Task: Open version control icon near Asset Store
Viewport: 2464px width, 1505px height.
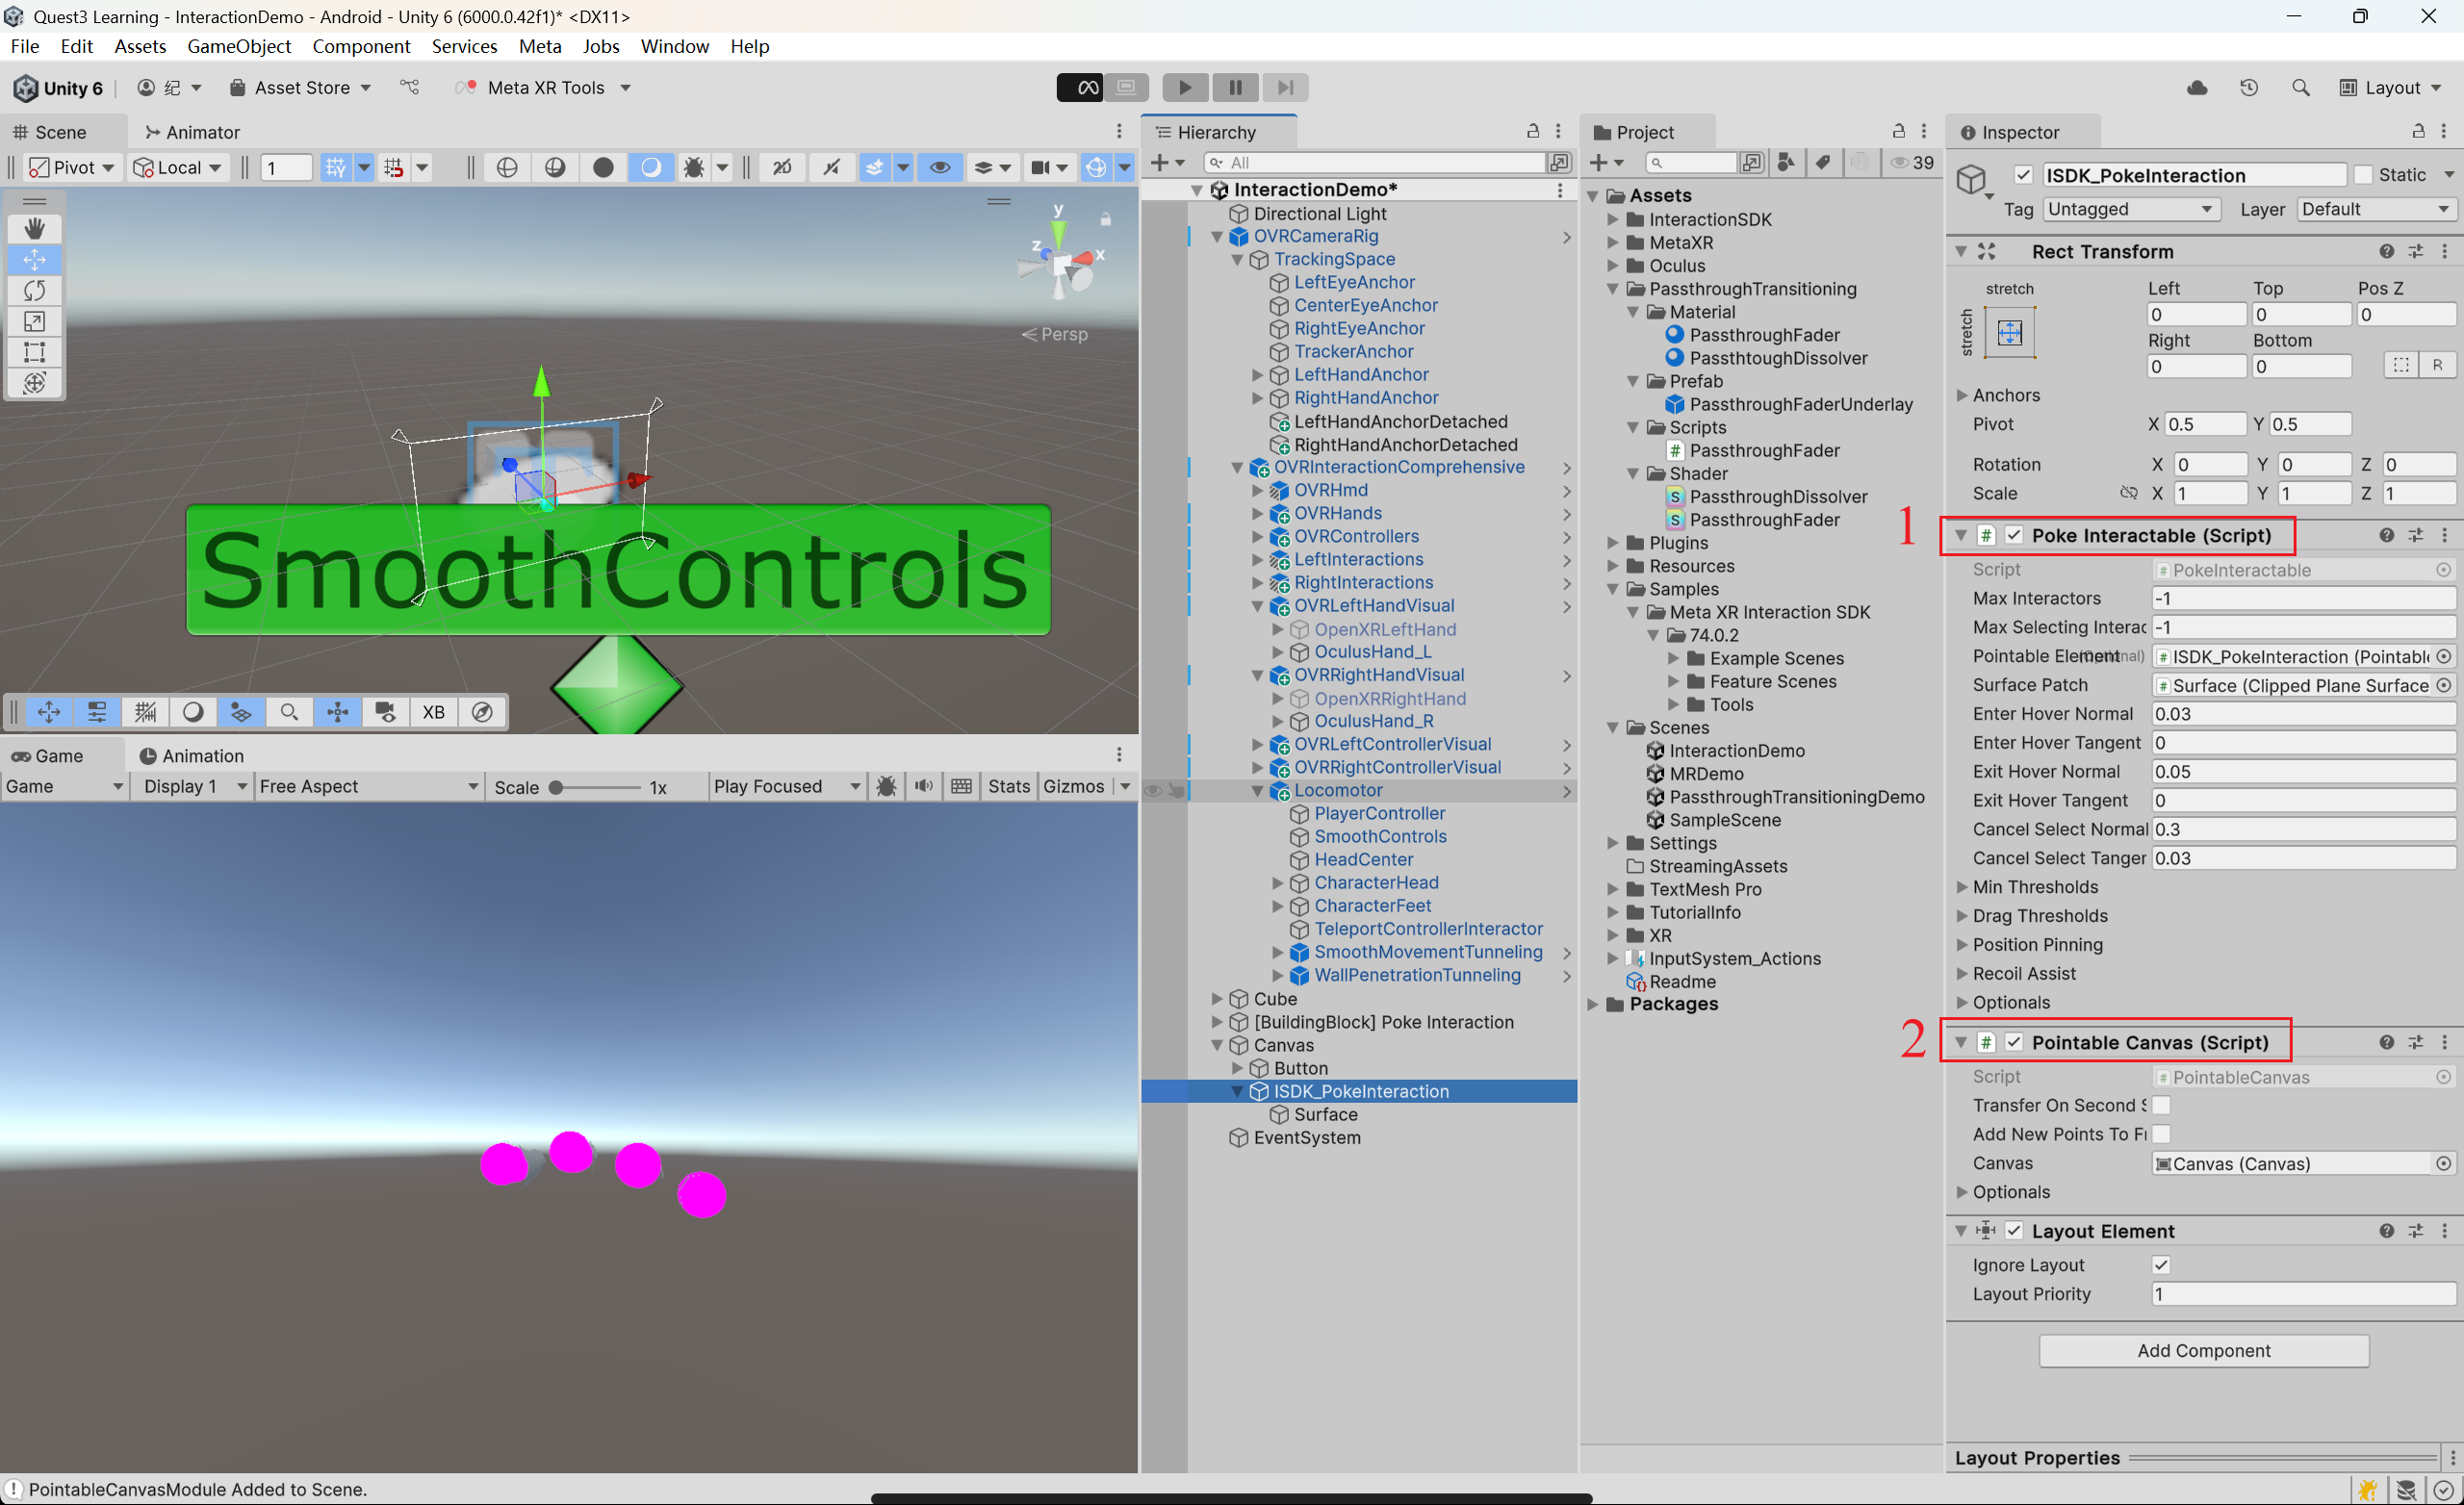Action: (410, 88)
